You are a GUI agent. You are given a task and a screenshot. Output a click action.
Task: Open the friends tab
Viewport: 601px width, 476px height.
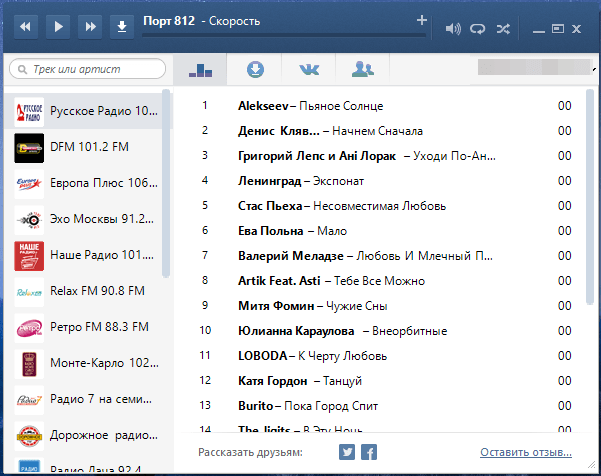coord(363,69)
